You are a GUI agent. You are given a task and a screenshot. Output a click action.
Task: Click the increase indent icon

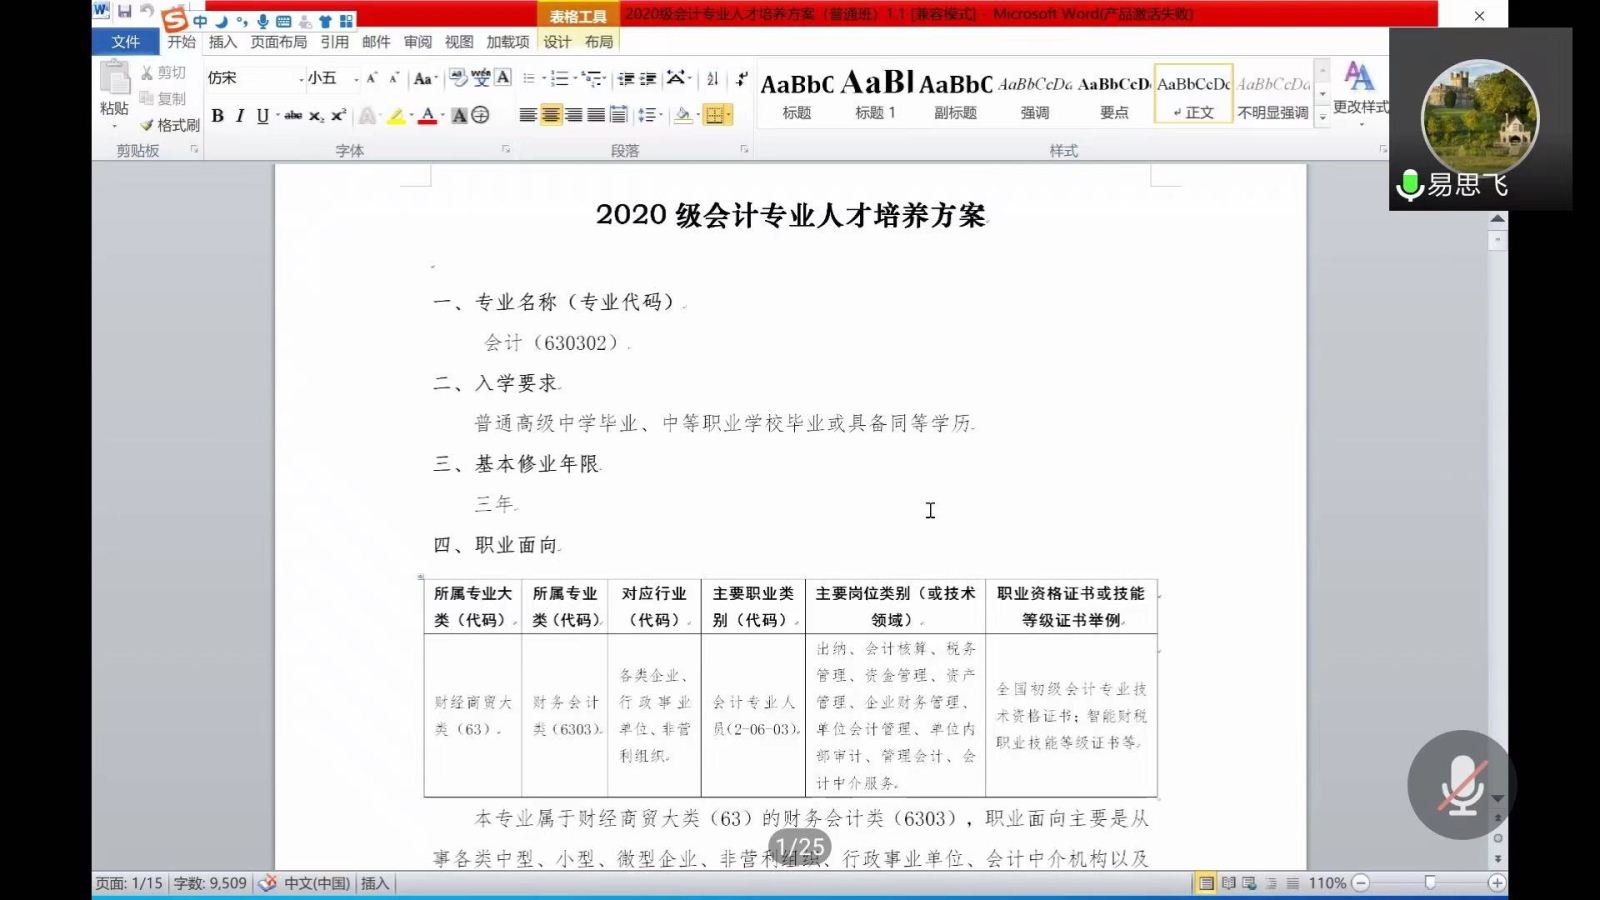pyautogui.click(x=648, y=79)
